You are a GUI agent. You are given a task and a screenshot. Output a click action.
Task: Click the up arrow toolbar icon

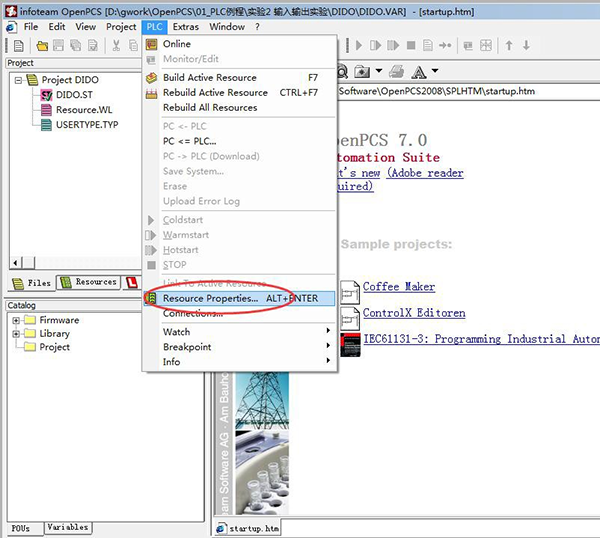pyautogui.click(x=509, y=46)
